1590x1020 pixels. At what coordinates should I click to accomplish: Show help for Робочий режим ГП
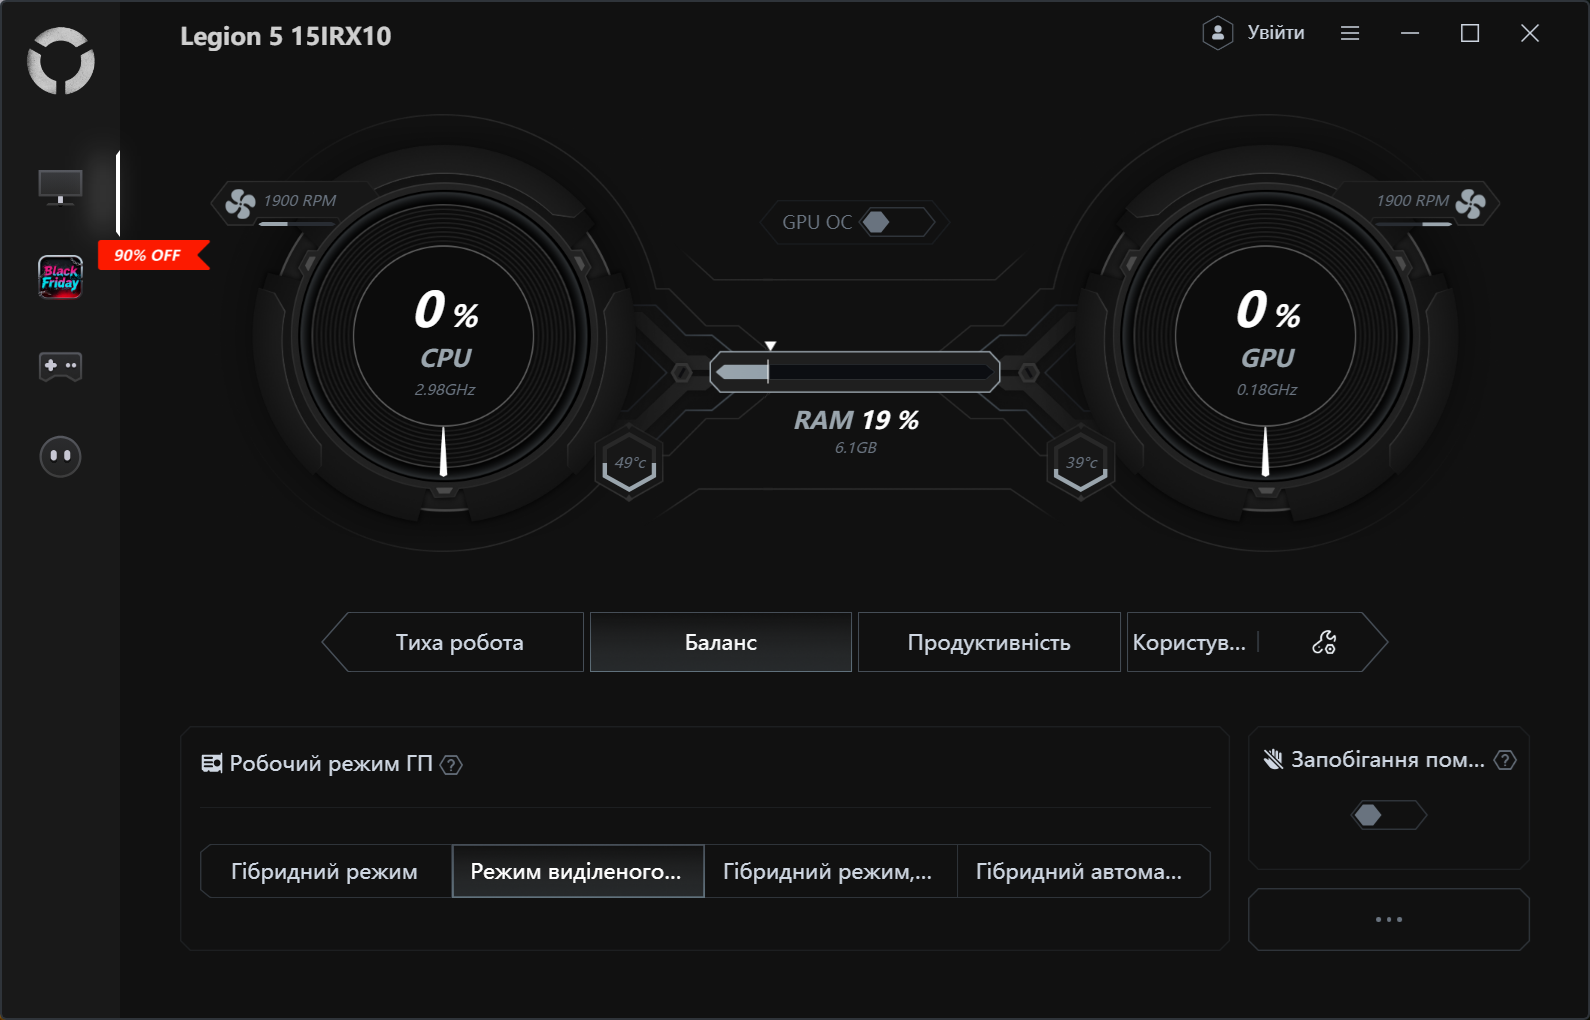tap(451, 765)
